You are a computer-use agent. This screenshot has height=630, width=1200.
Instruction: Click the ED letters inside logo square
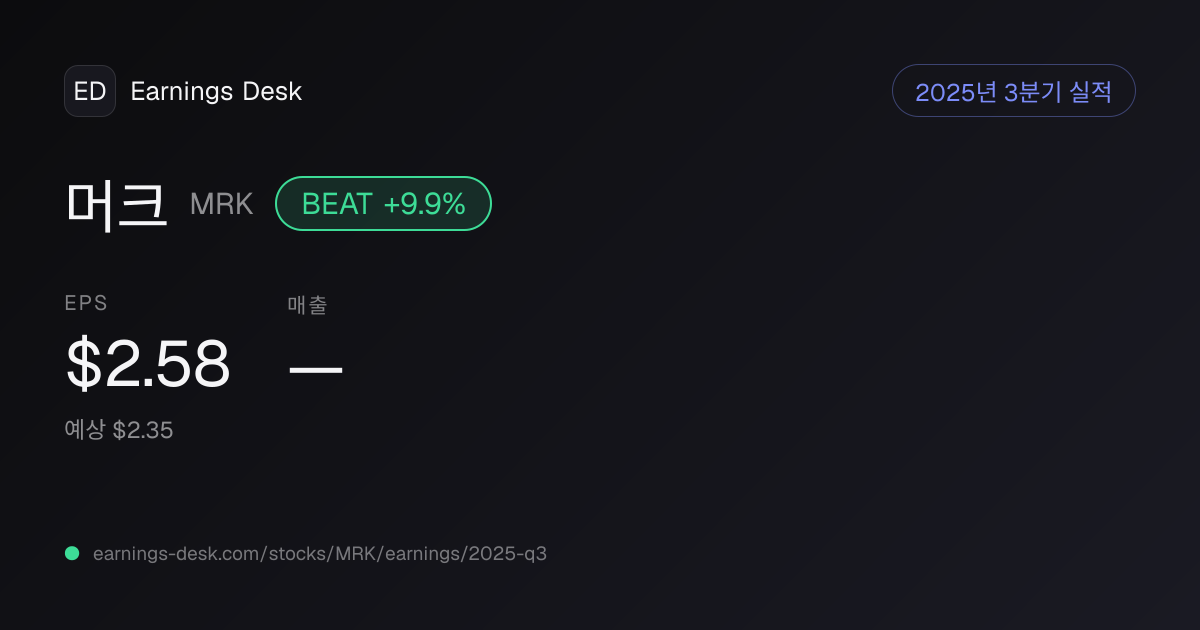[x=90, y=91]
